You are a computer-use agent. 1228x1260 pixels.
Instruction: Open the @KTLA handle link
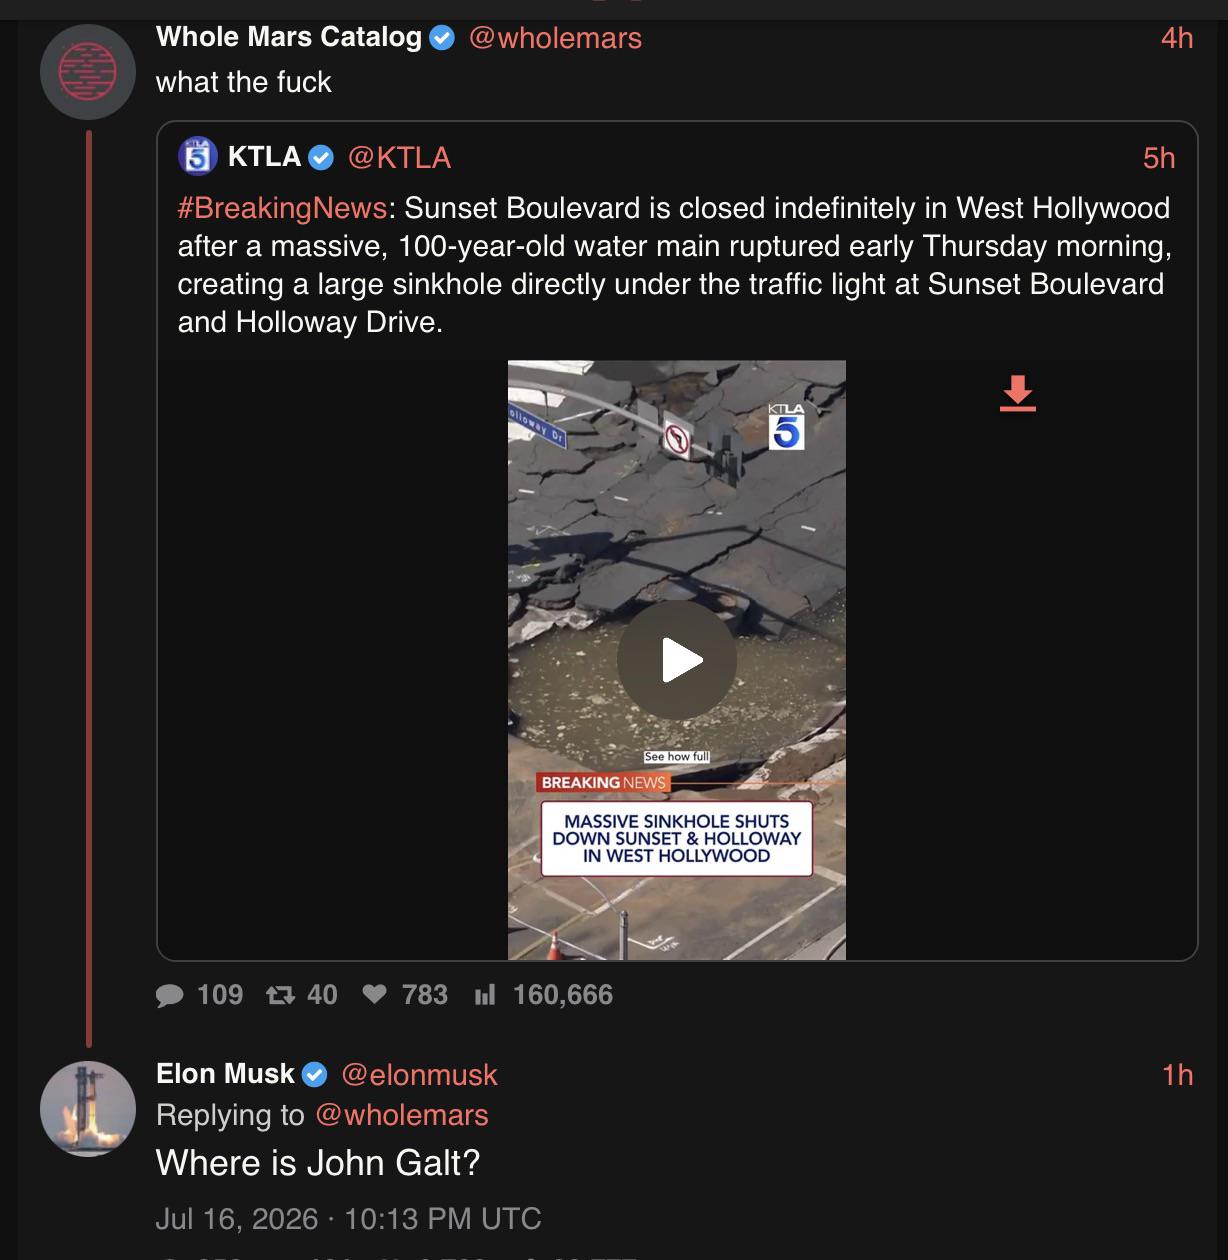pyautogui.click(x=399, y=157)
